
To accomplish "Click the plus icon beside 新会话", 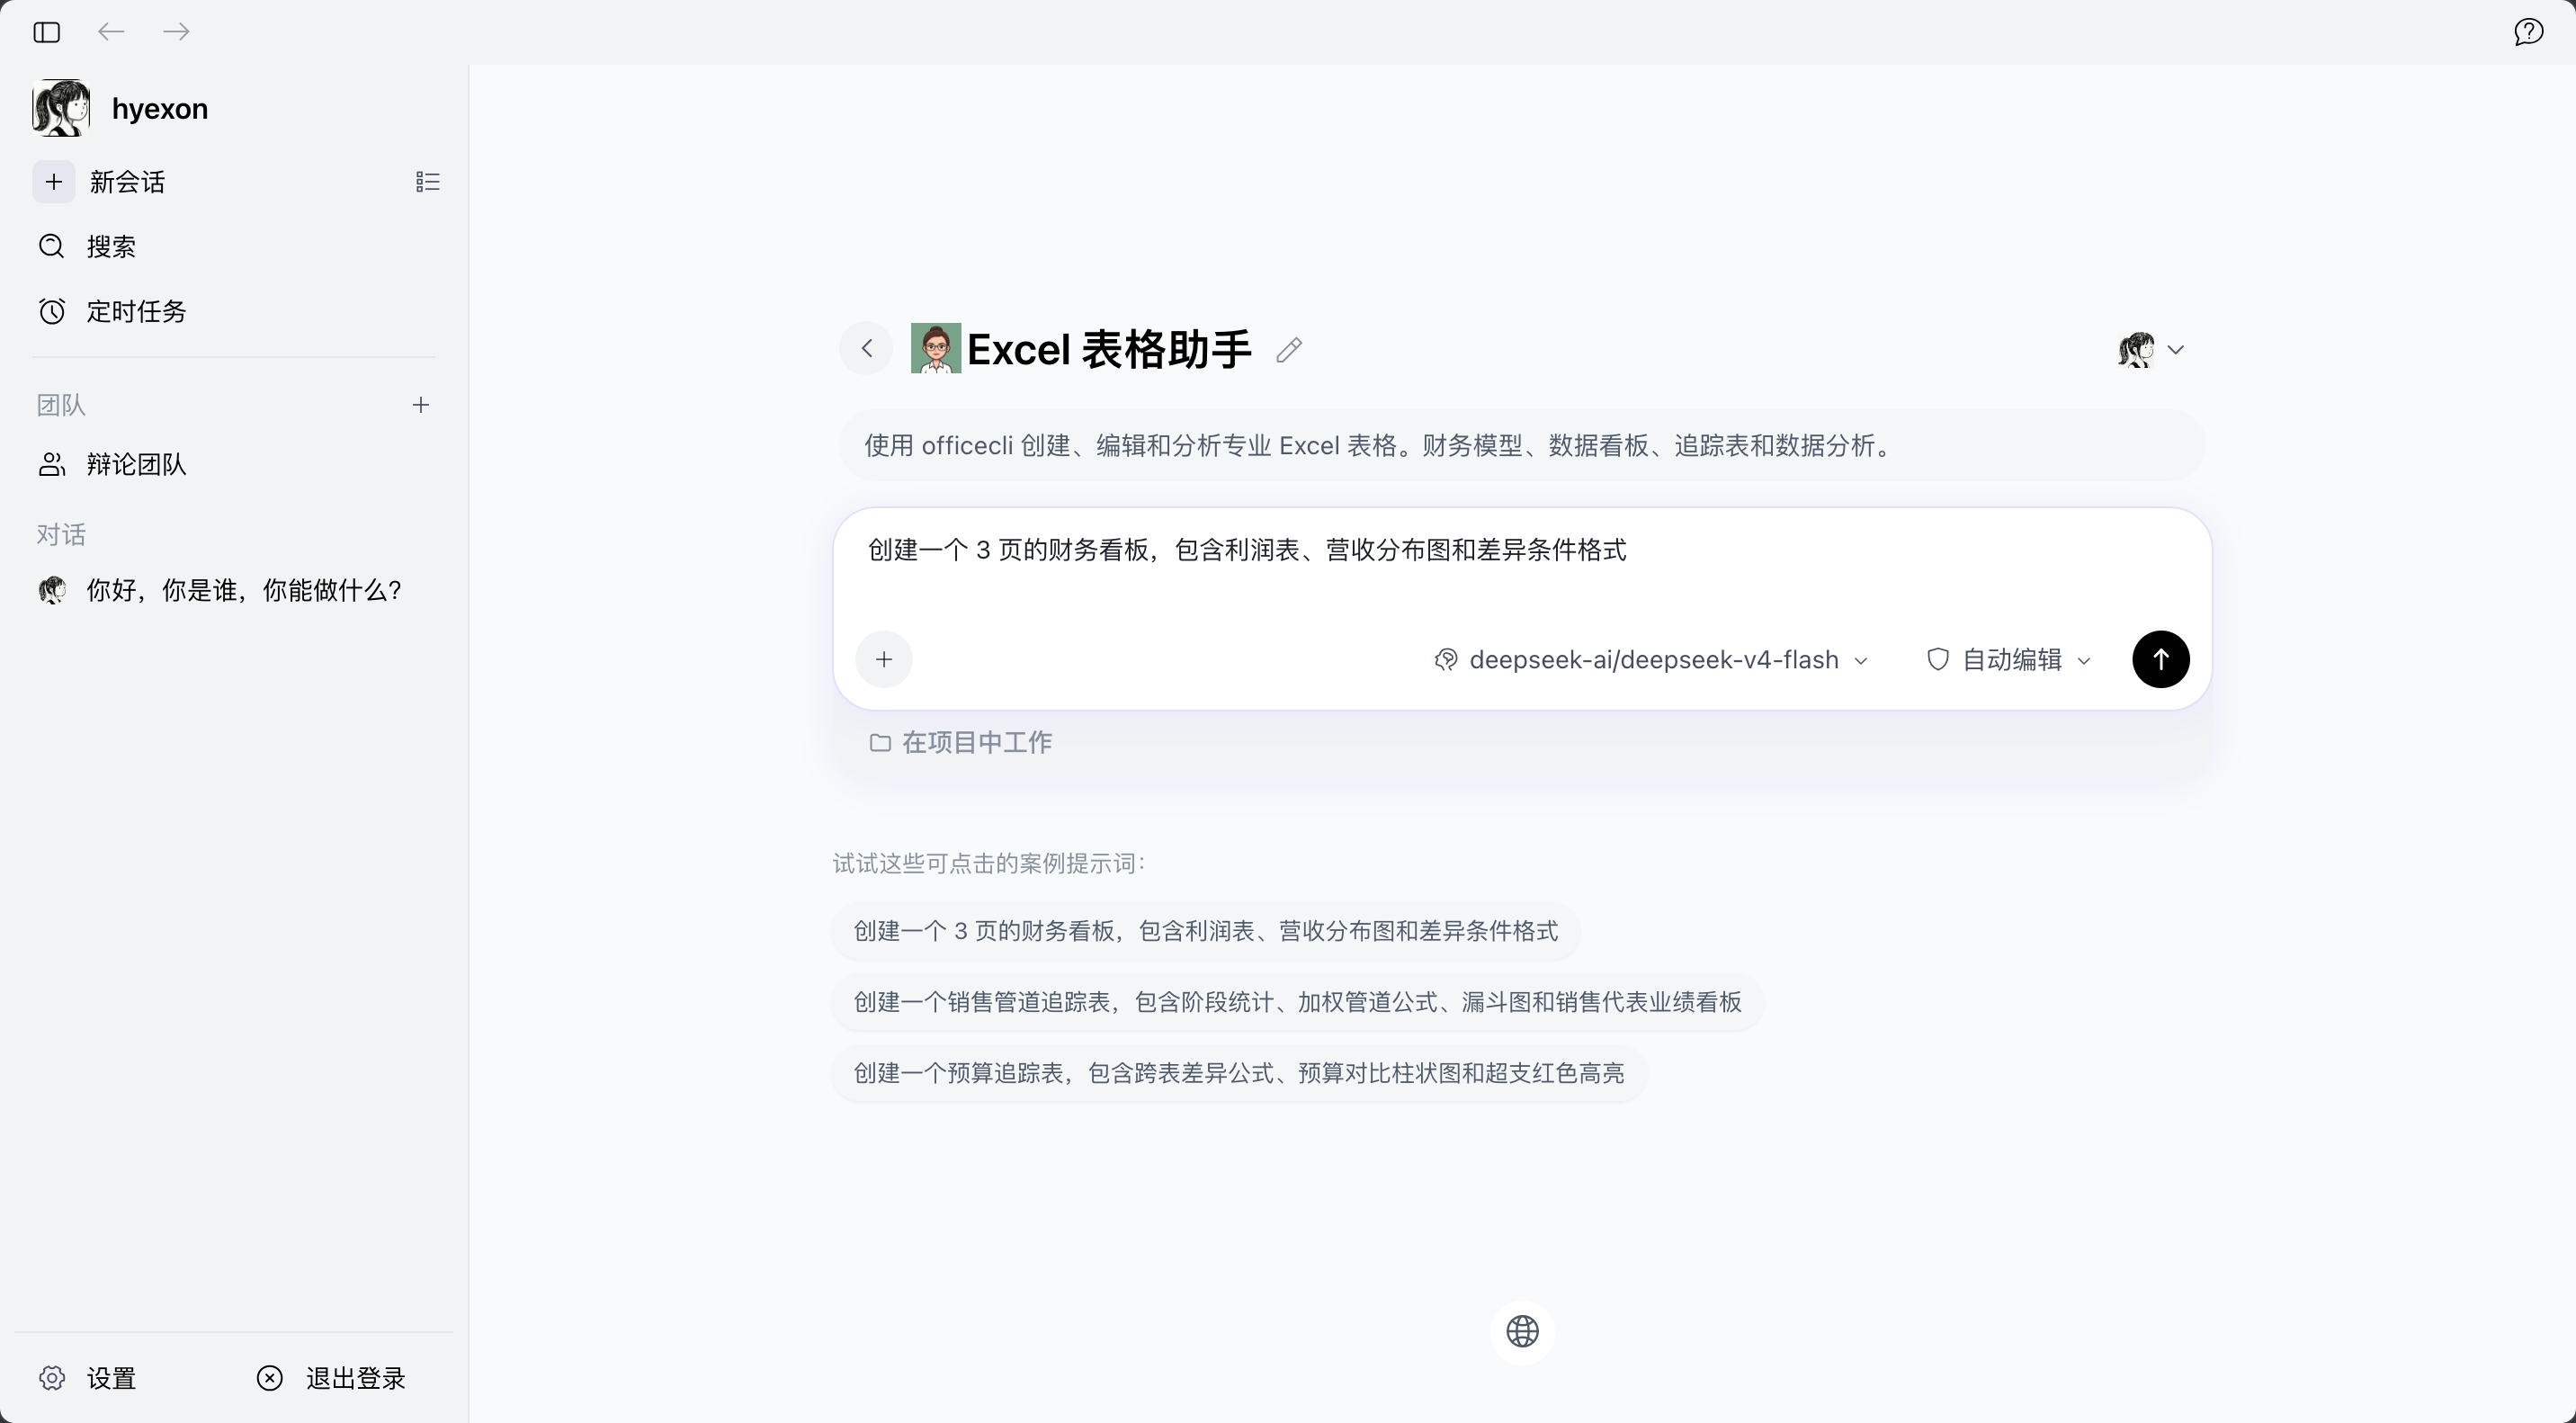I will click(54, 182).
